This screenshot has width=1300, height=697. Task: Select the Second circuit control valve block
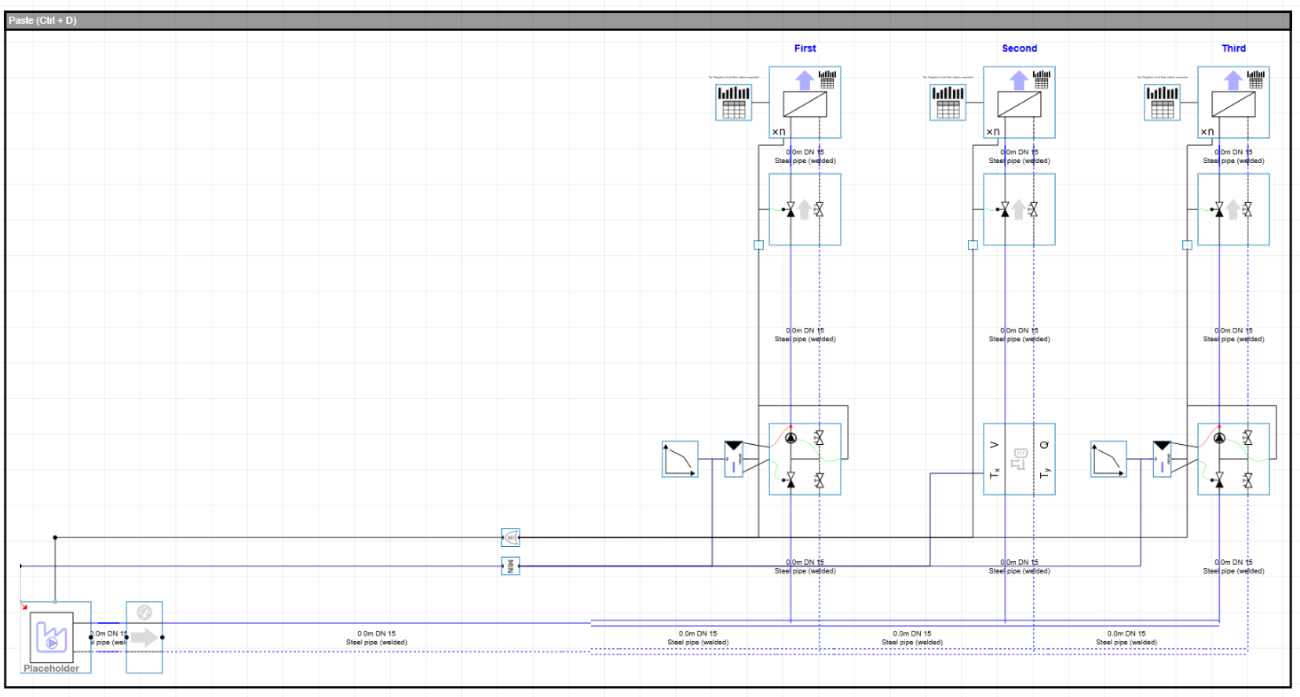click(1018, 209)
